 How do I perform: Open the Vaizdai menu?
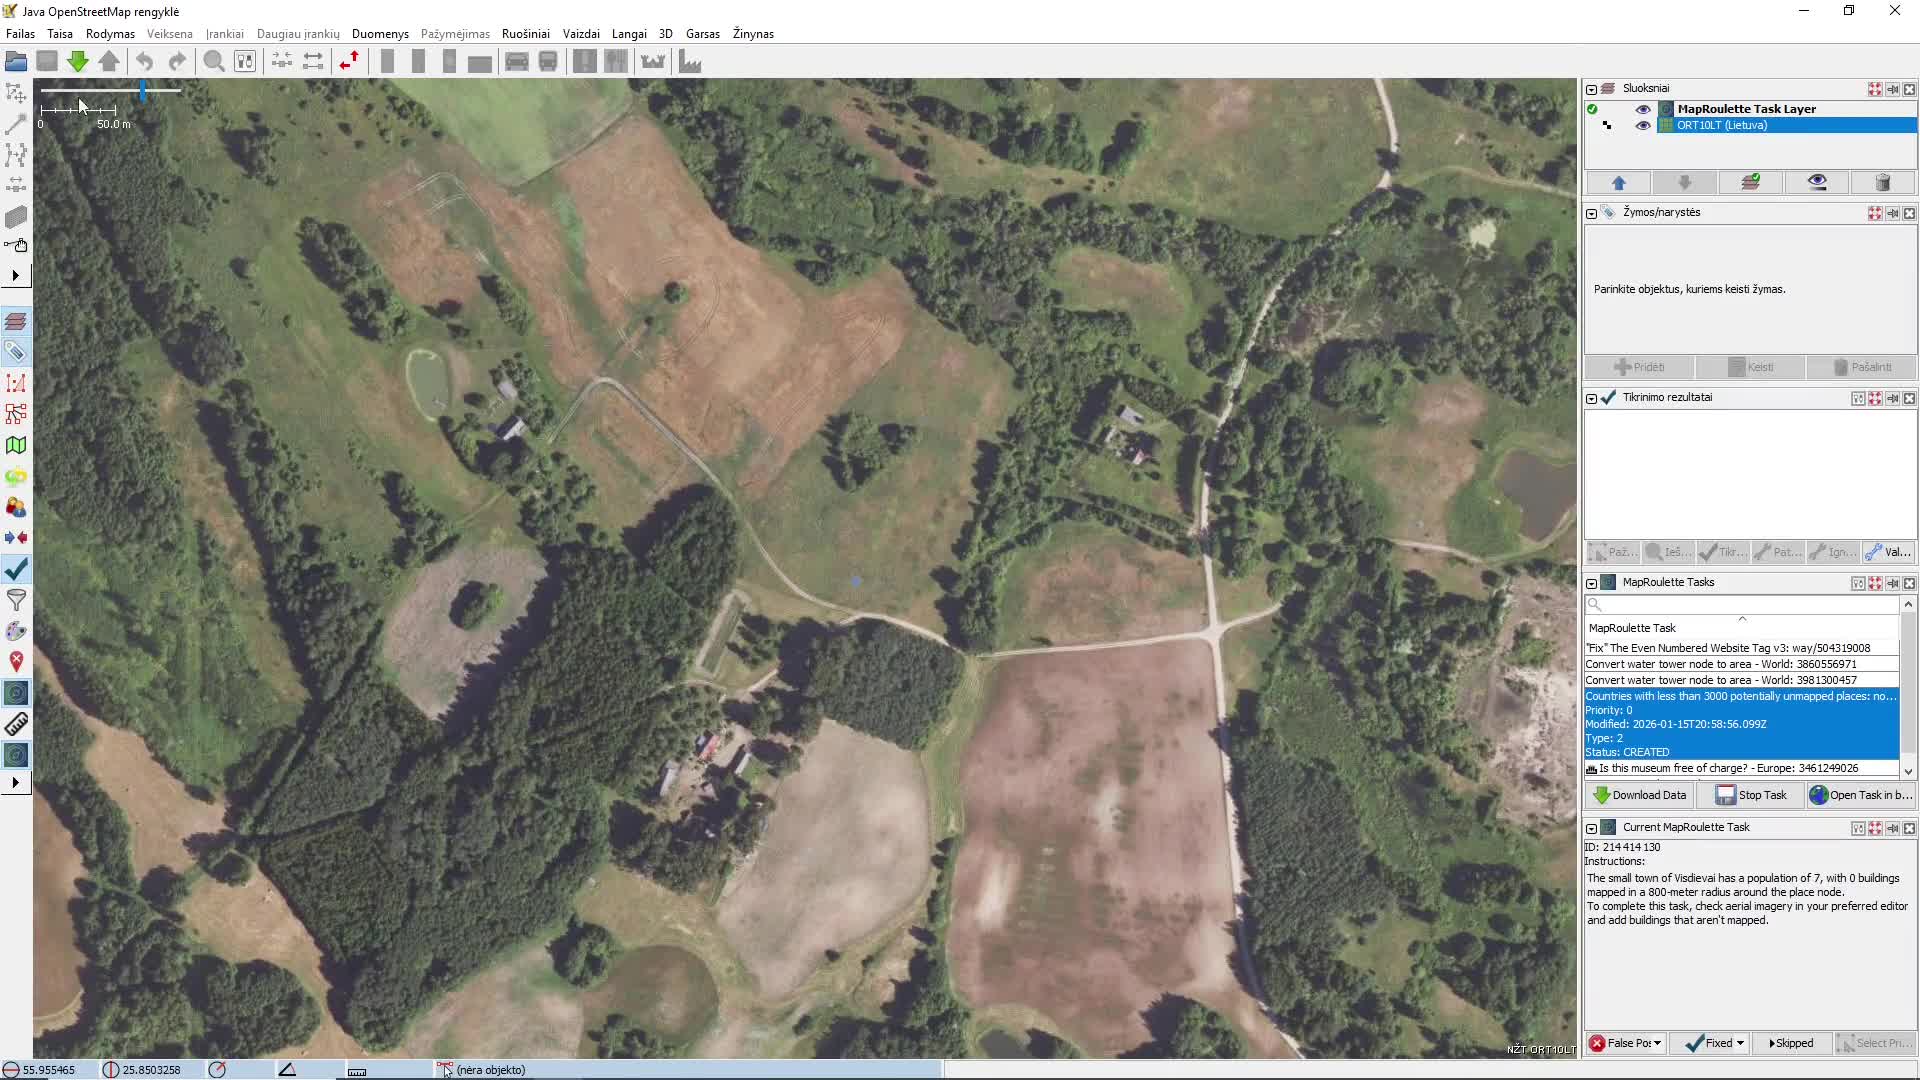click(x=581, y=33)
